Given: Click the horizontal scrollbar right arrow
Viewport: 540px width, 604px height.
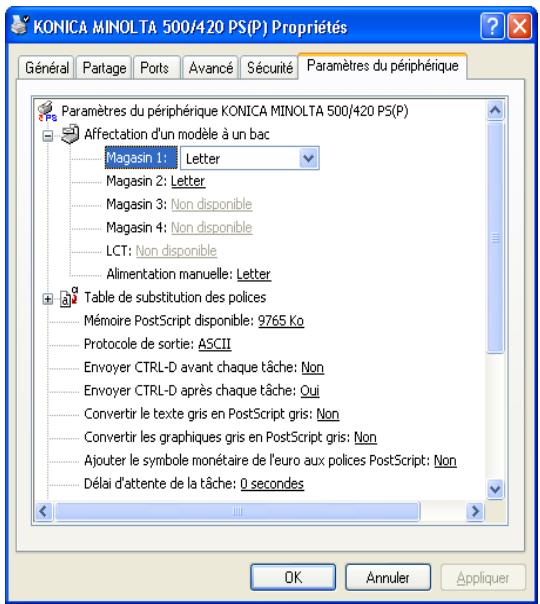Looking at the screenshot, I should pyautogui.click(x=475, y=512).
